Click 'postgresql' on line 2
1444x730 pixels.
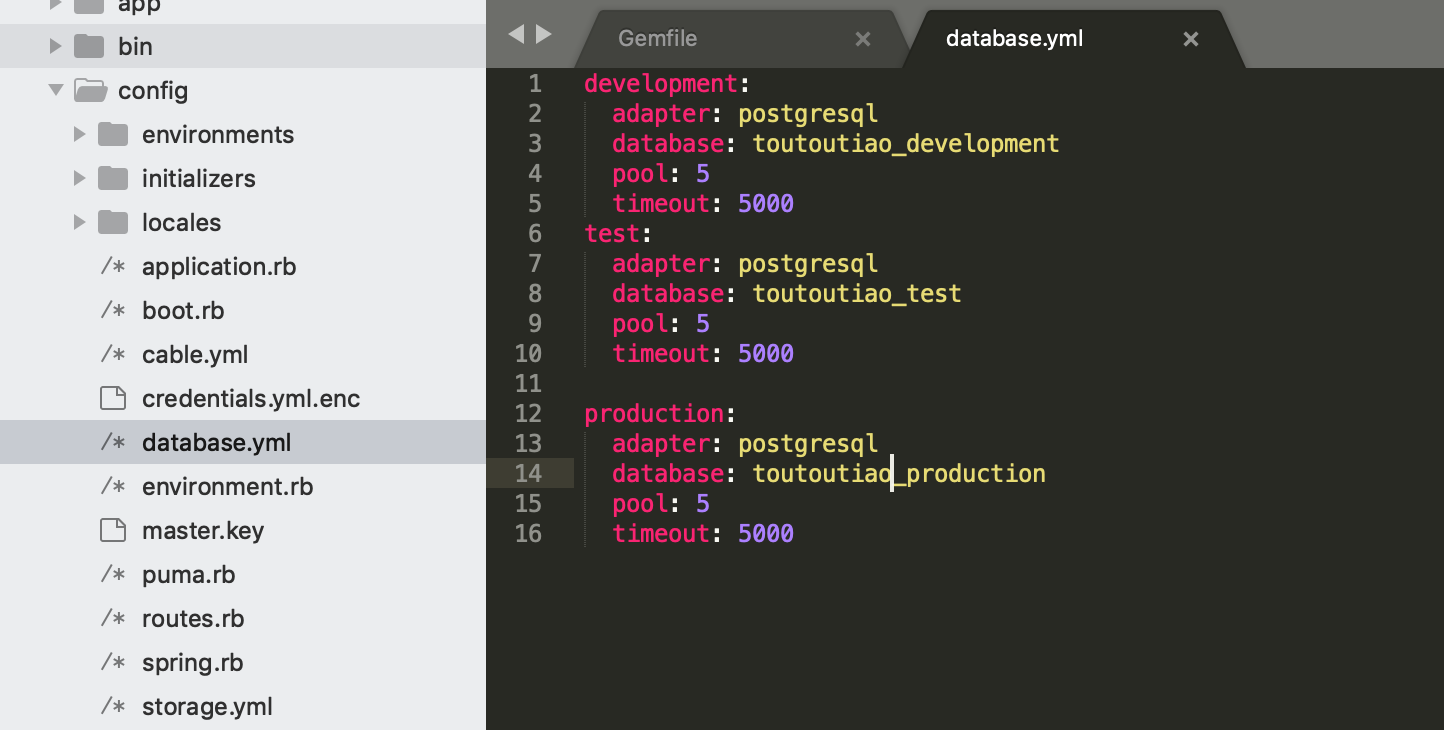[x=808, y=114]
